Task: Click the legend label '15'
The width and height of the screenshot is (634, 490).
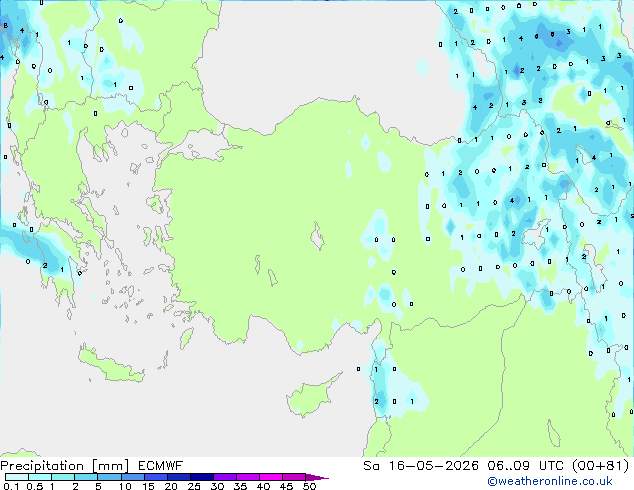Action: (148, 486)
